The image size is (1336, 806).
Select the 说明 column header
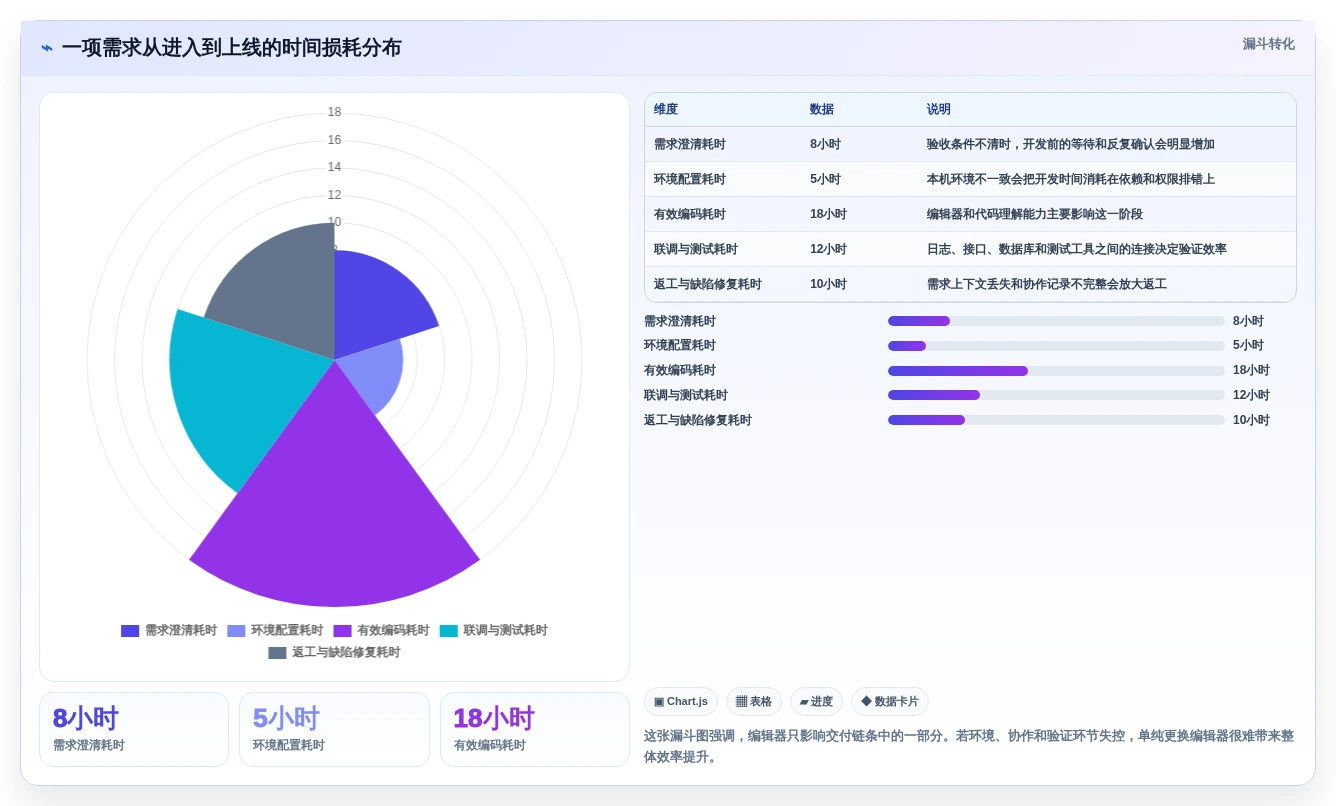click(939, 110)
